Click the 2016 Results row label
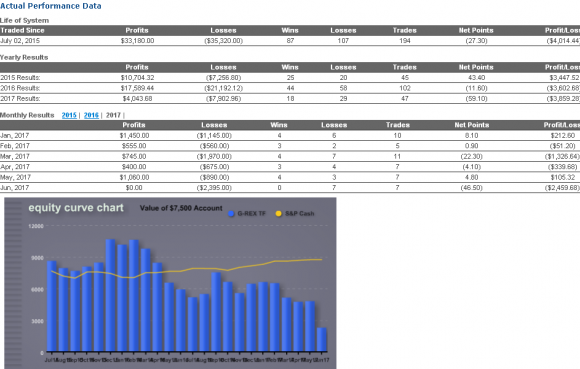 [x=20, y=88]
